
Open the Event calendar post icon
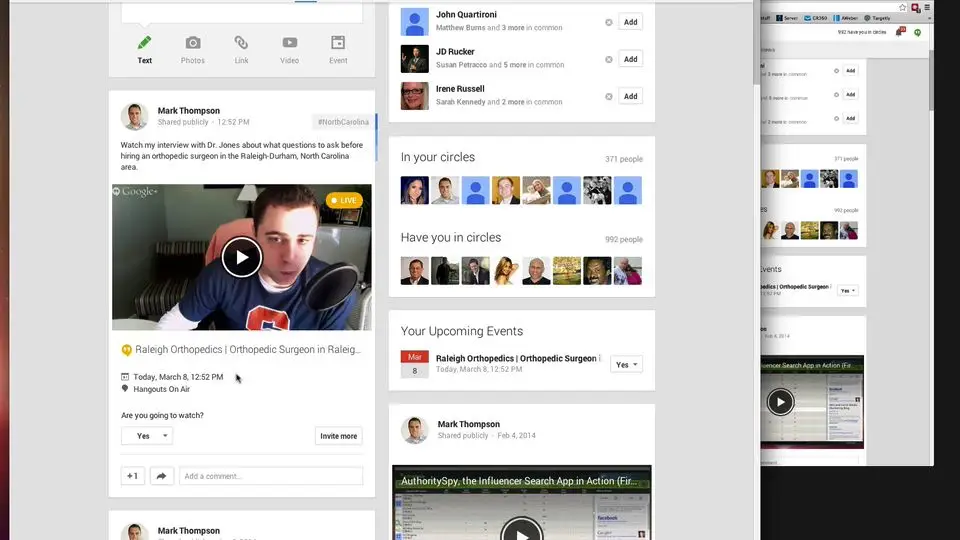(338, 42)
